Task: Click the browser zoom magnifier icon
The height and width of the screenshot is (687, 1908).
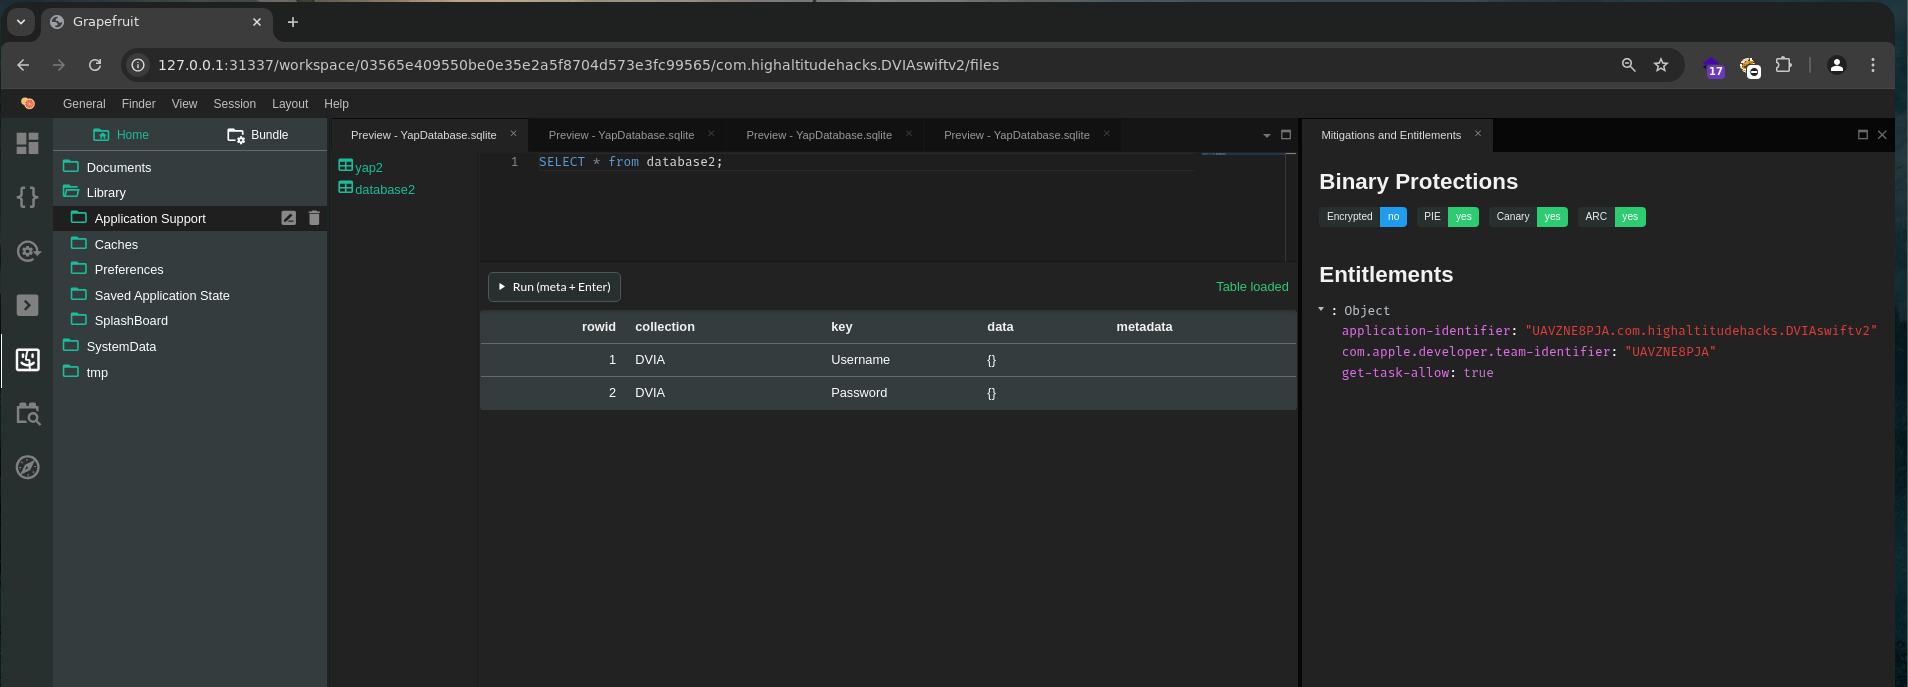Action: (1629, 65)
